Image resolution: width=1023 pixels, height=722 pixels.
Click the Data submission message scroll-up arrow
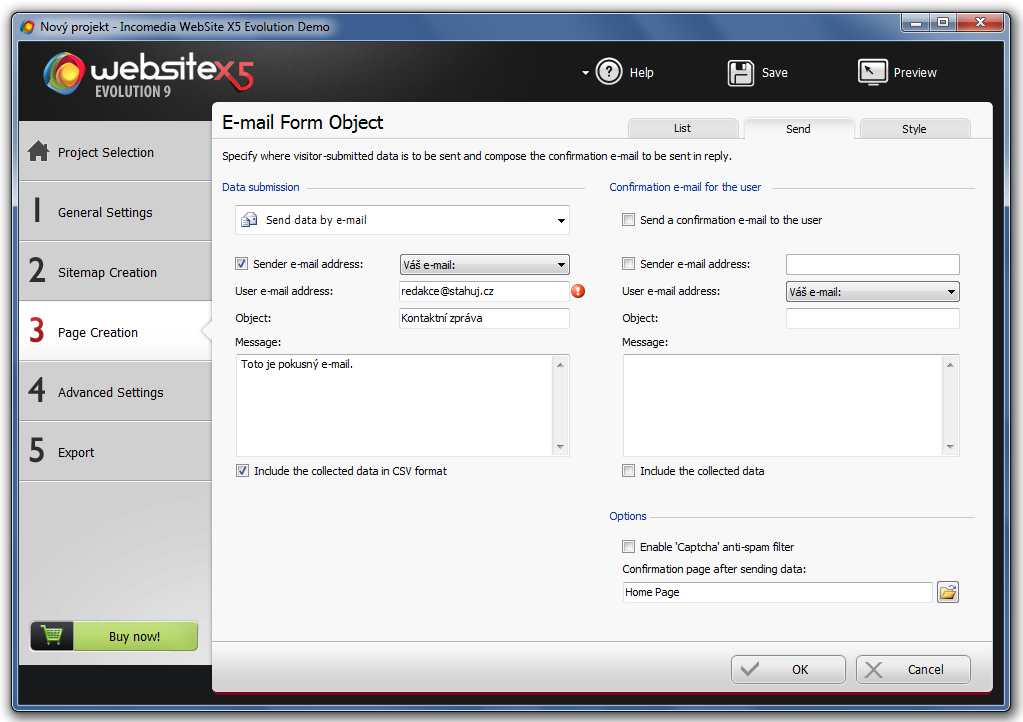click(x=560, y=365)
